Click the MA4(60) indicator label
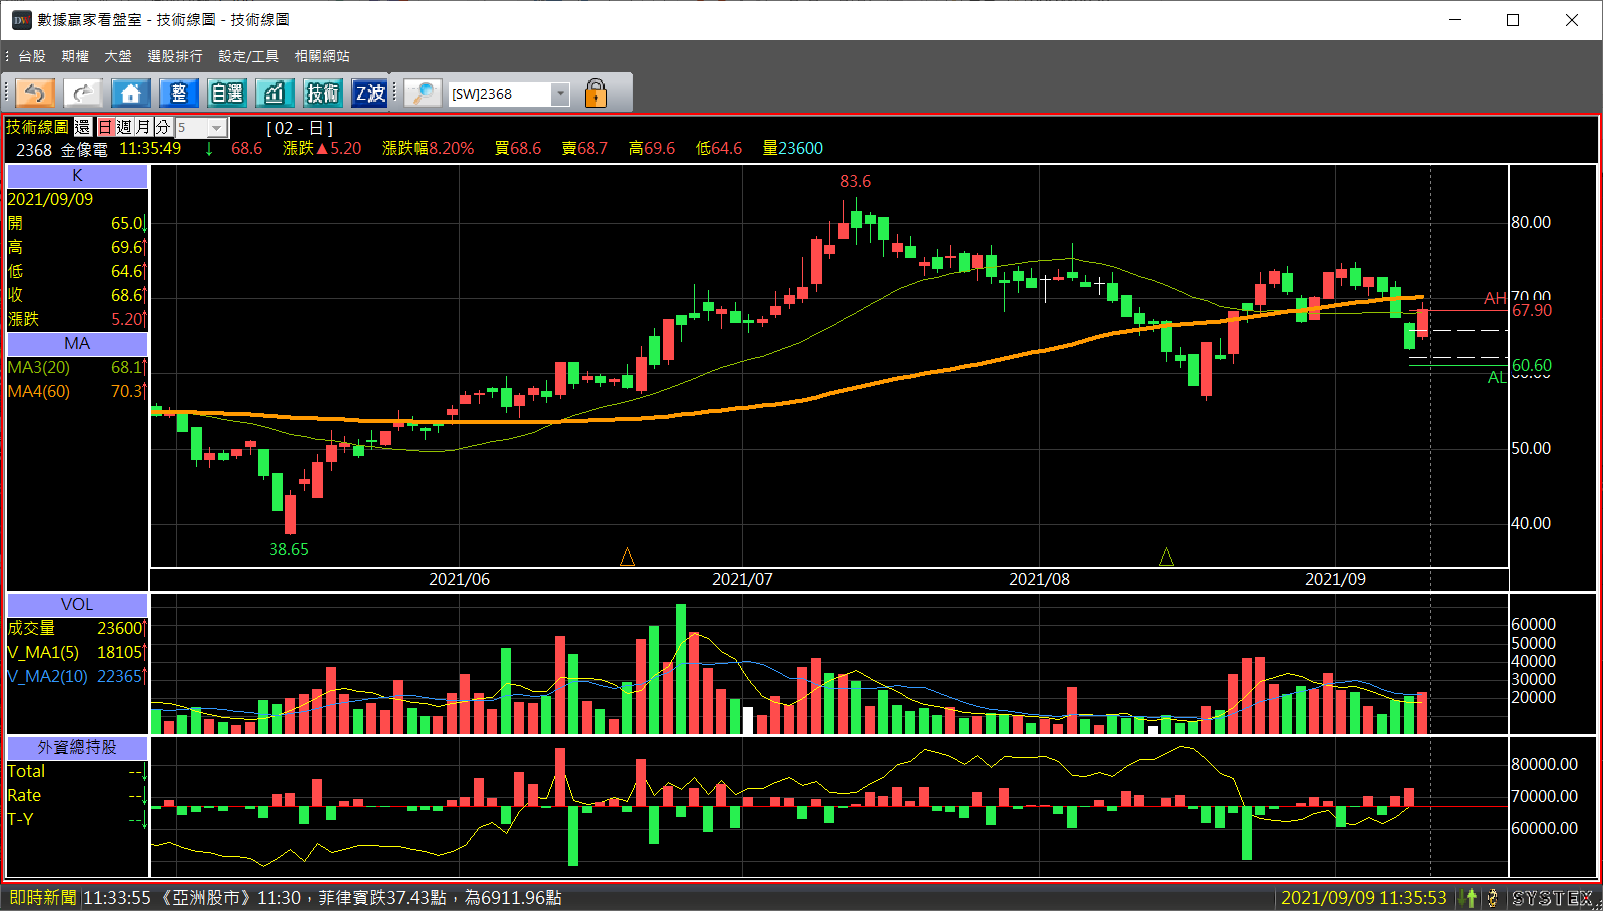 (x=39, y=391)
